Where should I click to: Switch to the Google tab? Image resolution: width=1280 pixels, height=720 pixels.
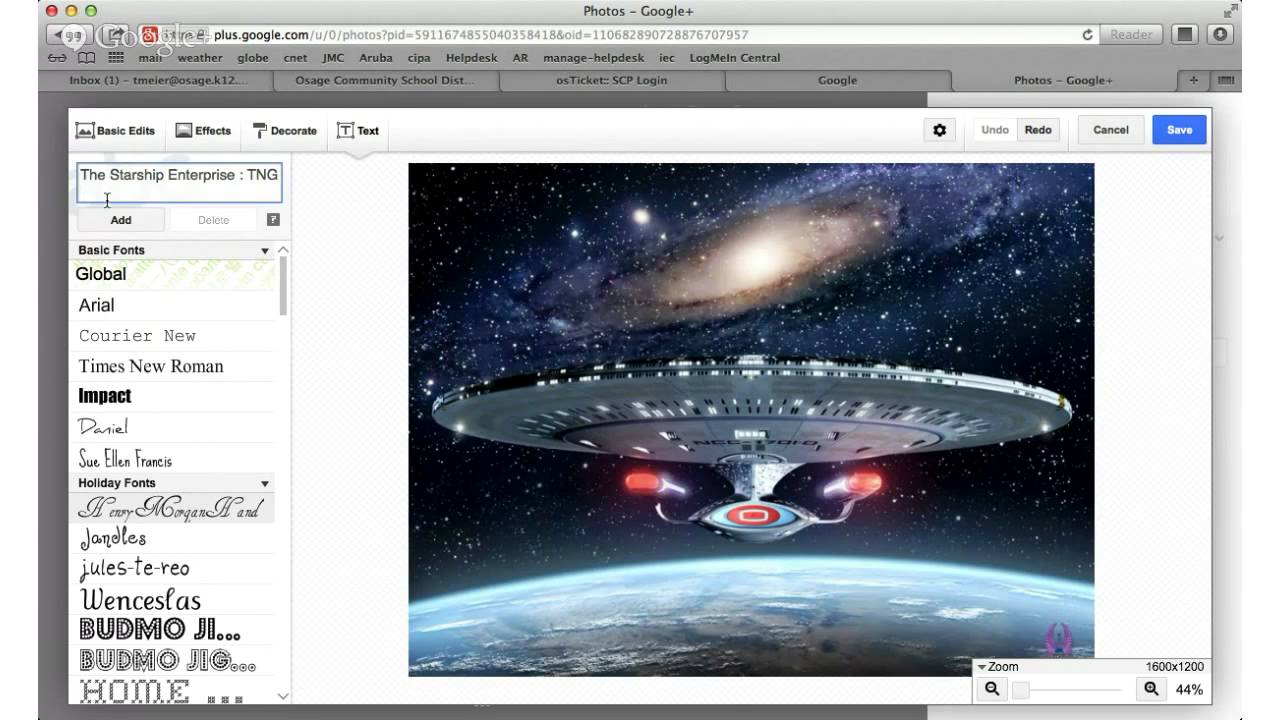point(837,80)
